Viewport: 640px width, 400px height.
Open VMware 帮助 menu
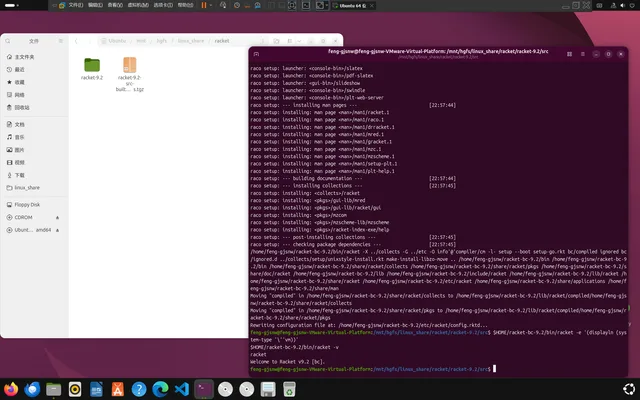pos(185,5)
